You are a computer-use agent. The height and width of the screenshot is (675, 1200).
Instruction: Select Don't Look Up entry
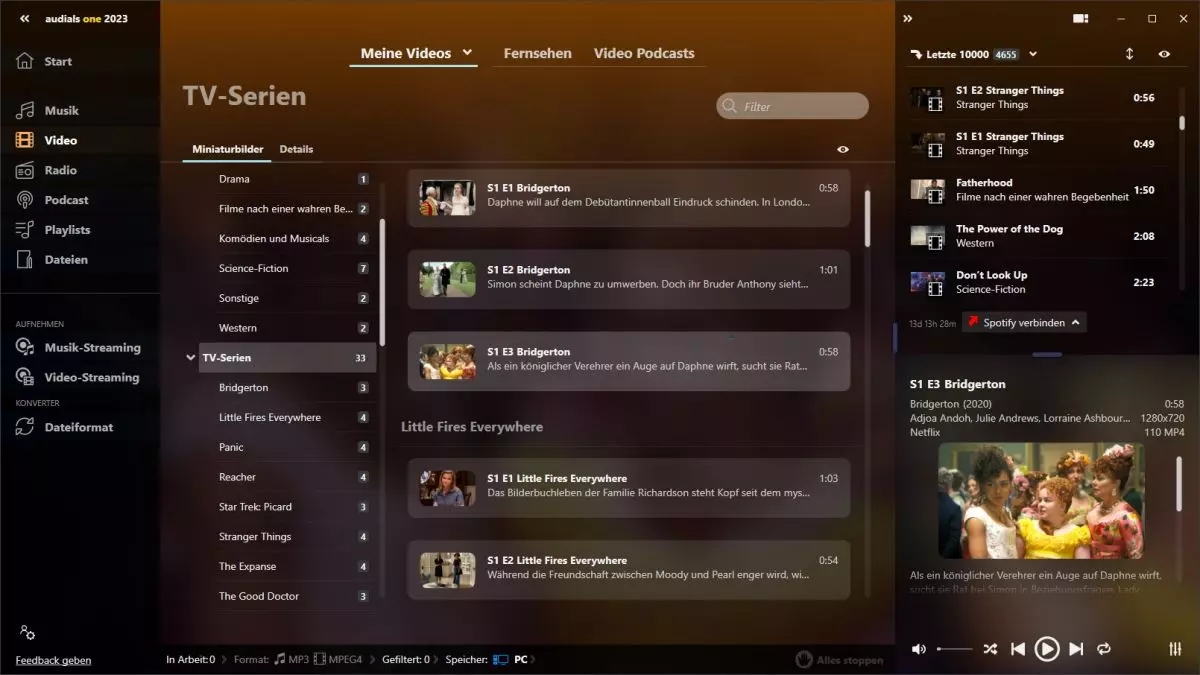pyautogui.click(x=1035, y=282)
